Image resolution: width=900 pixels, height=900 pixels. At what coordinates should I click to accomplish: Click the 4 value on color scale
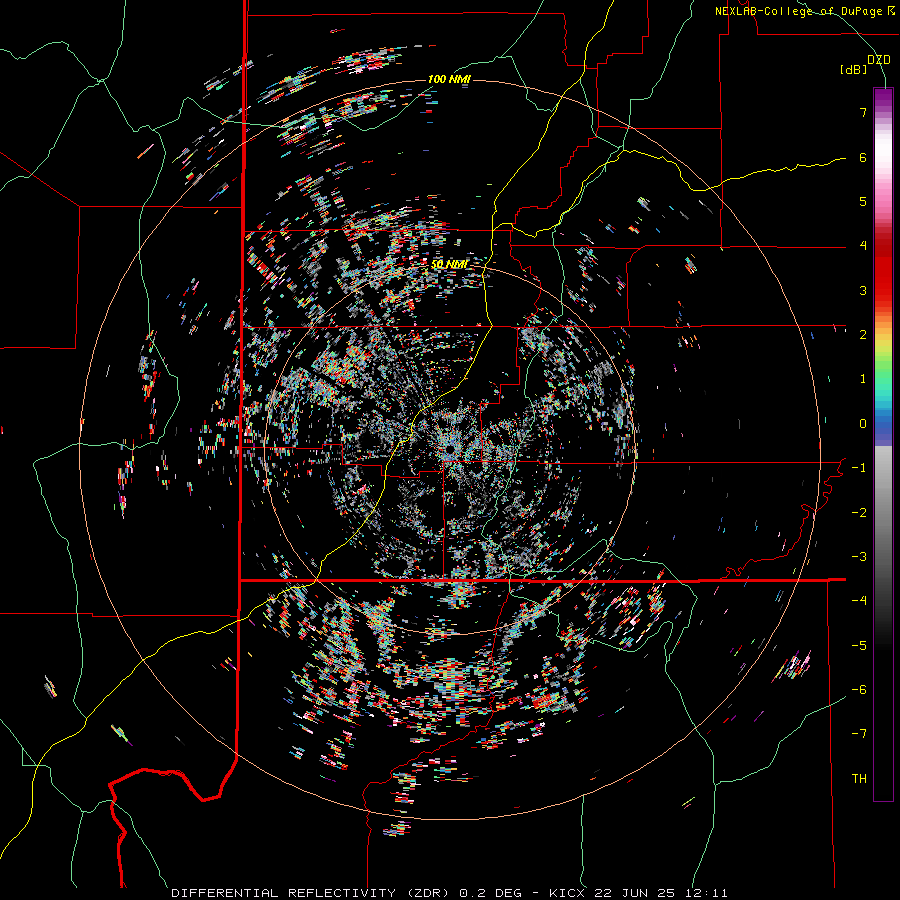coord(863,246)
